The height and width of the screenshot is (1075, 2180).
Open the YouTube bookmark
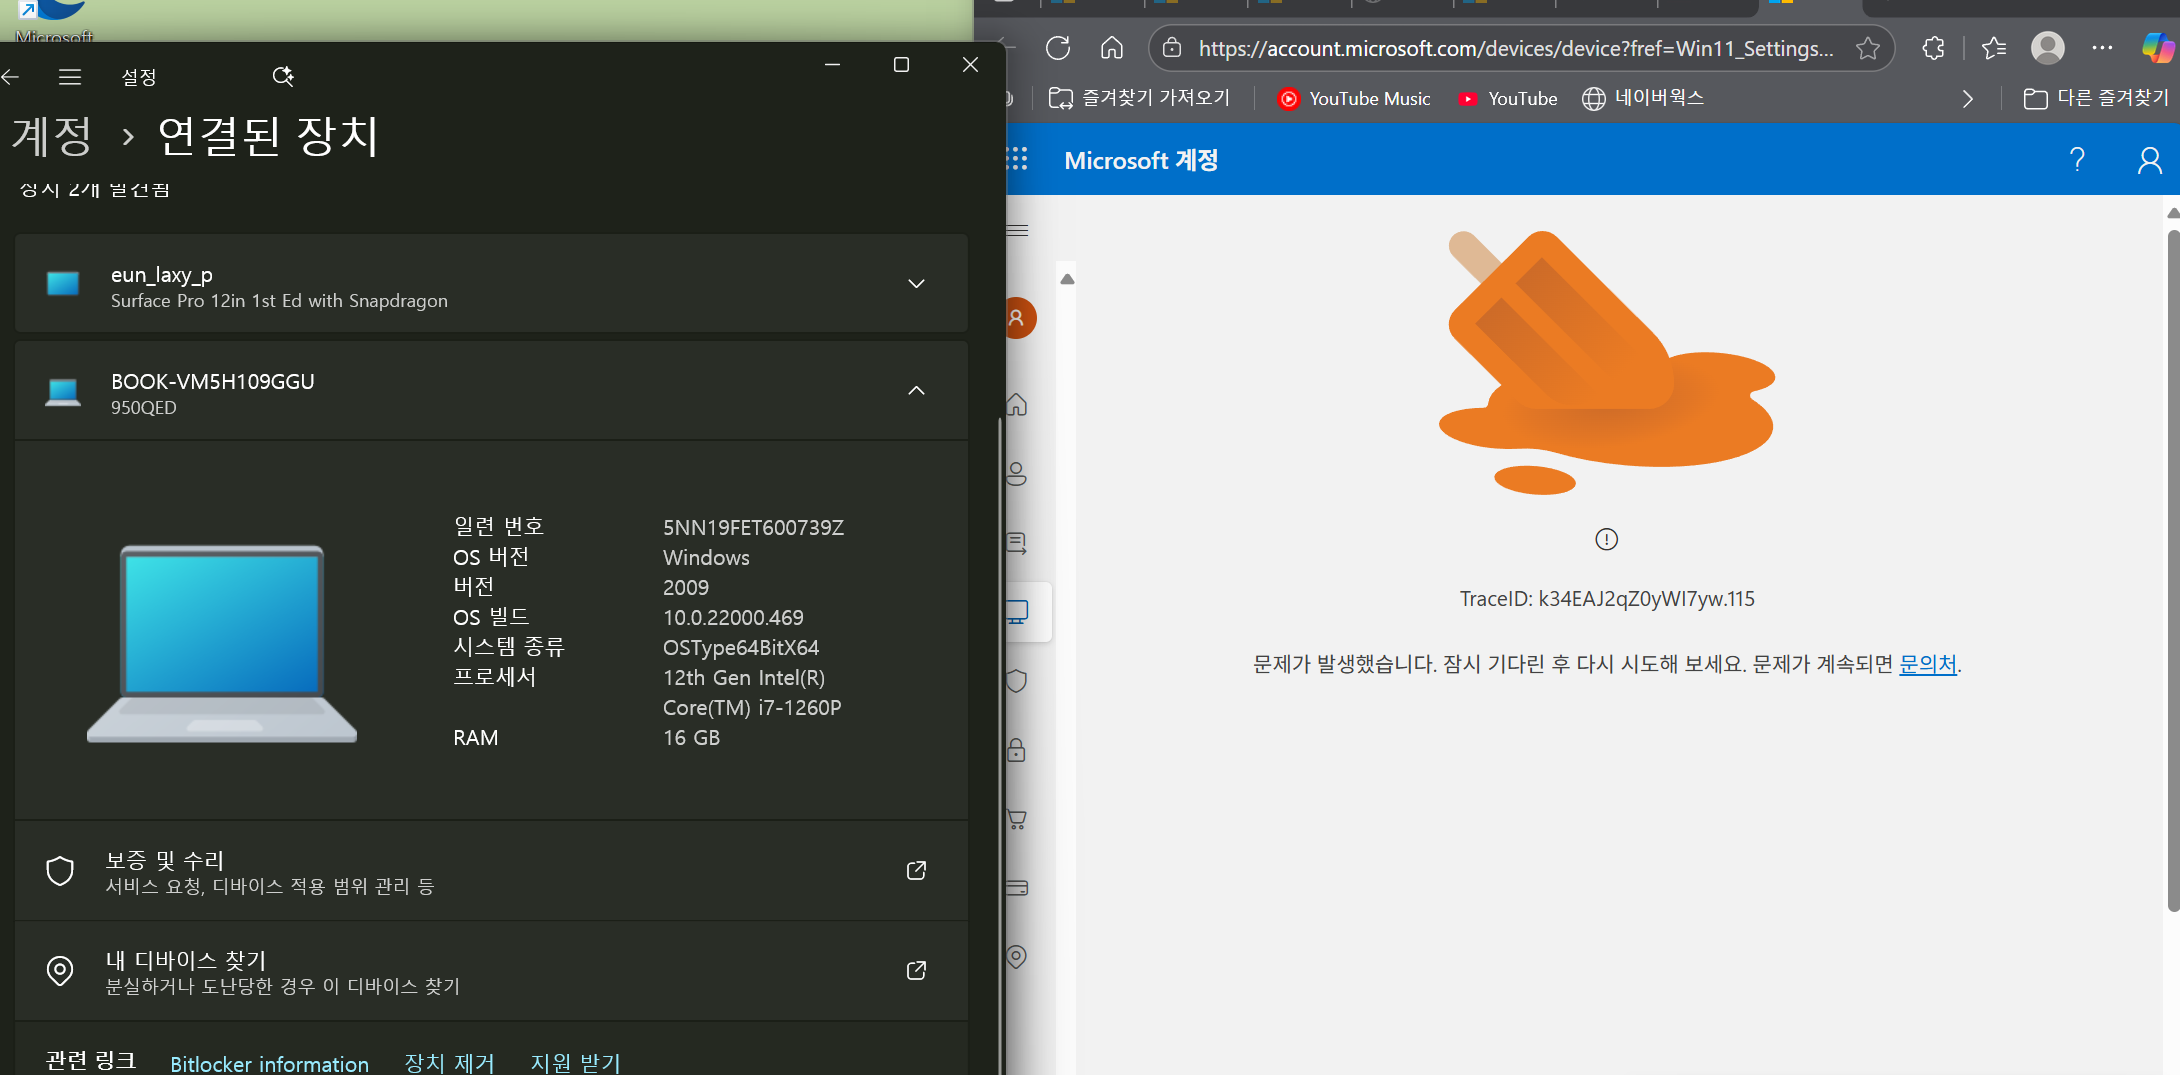coord(1507,99)
